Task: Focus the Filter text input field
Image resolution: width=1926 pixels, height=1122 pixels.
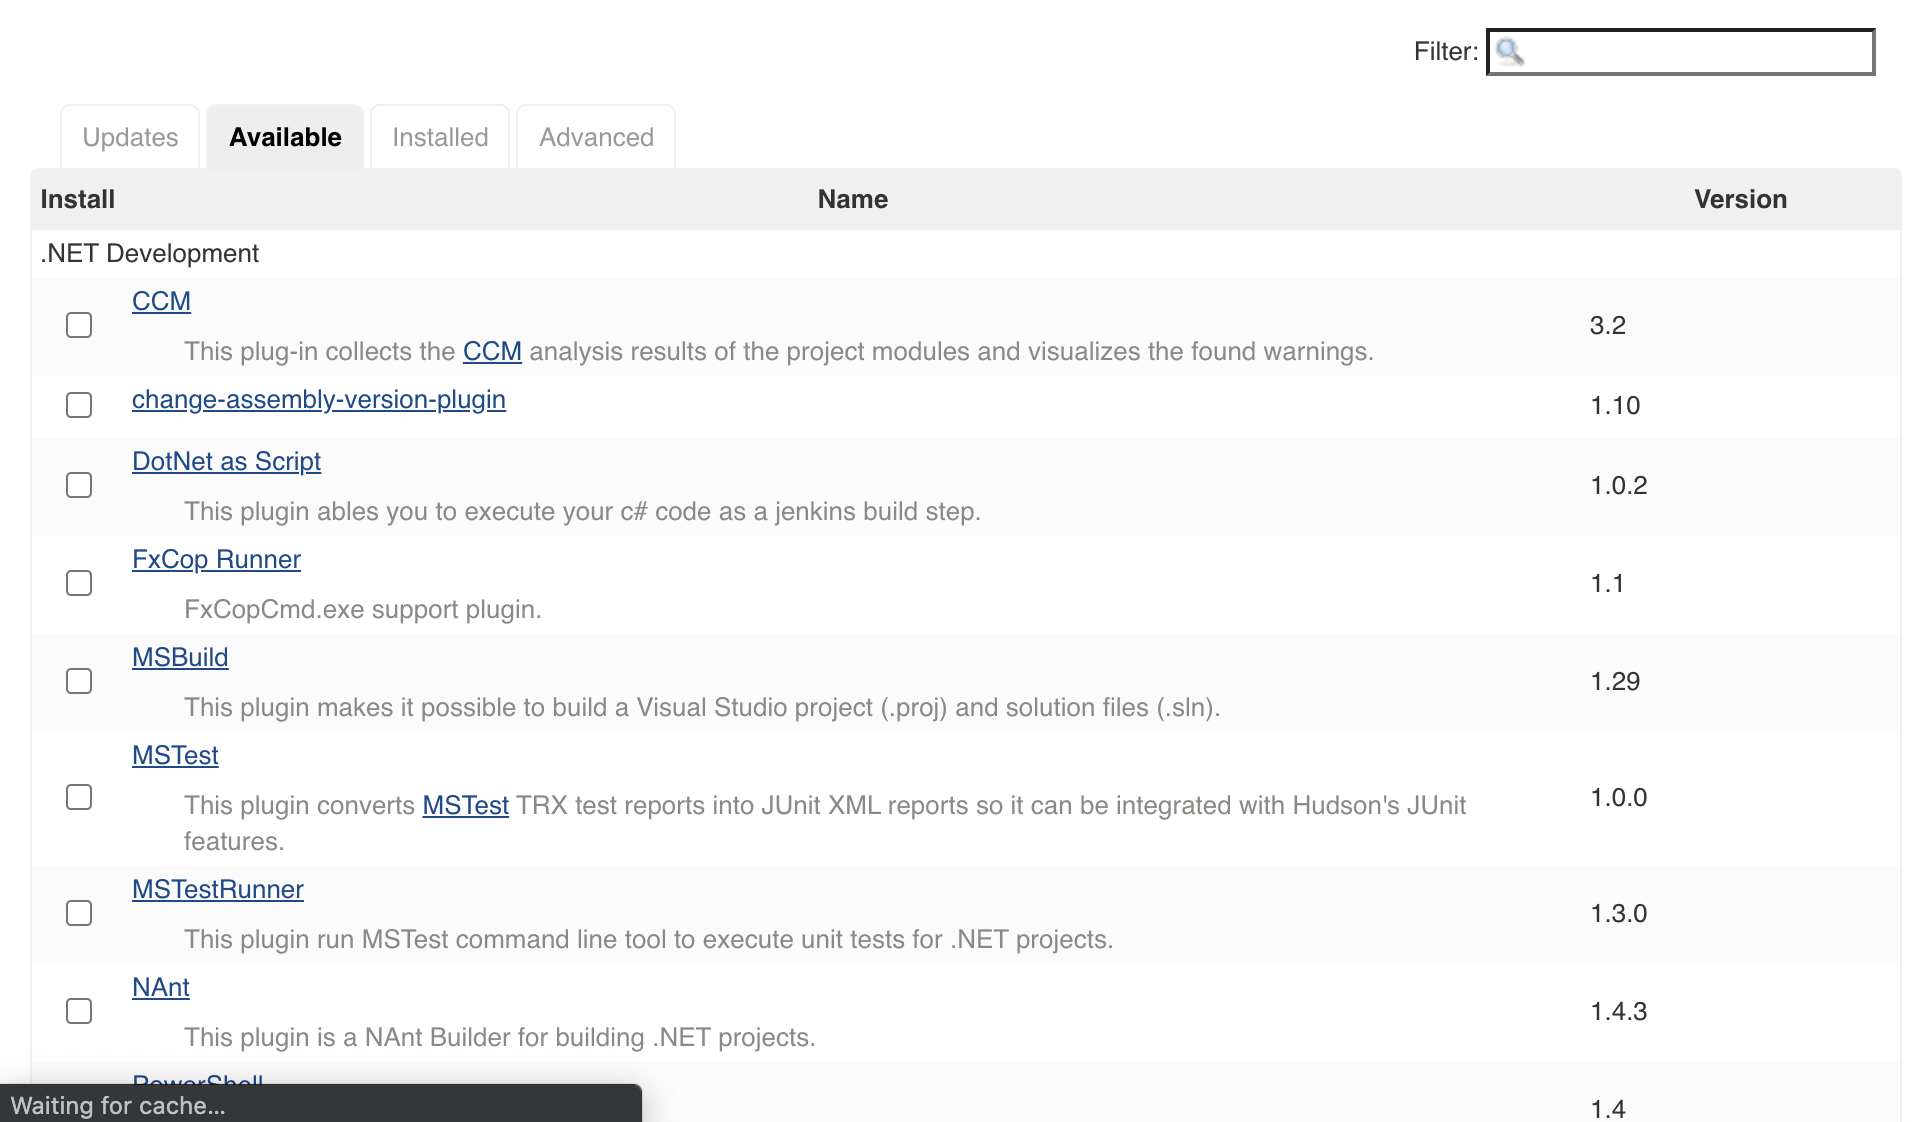Action: 1700,52
